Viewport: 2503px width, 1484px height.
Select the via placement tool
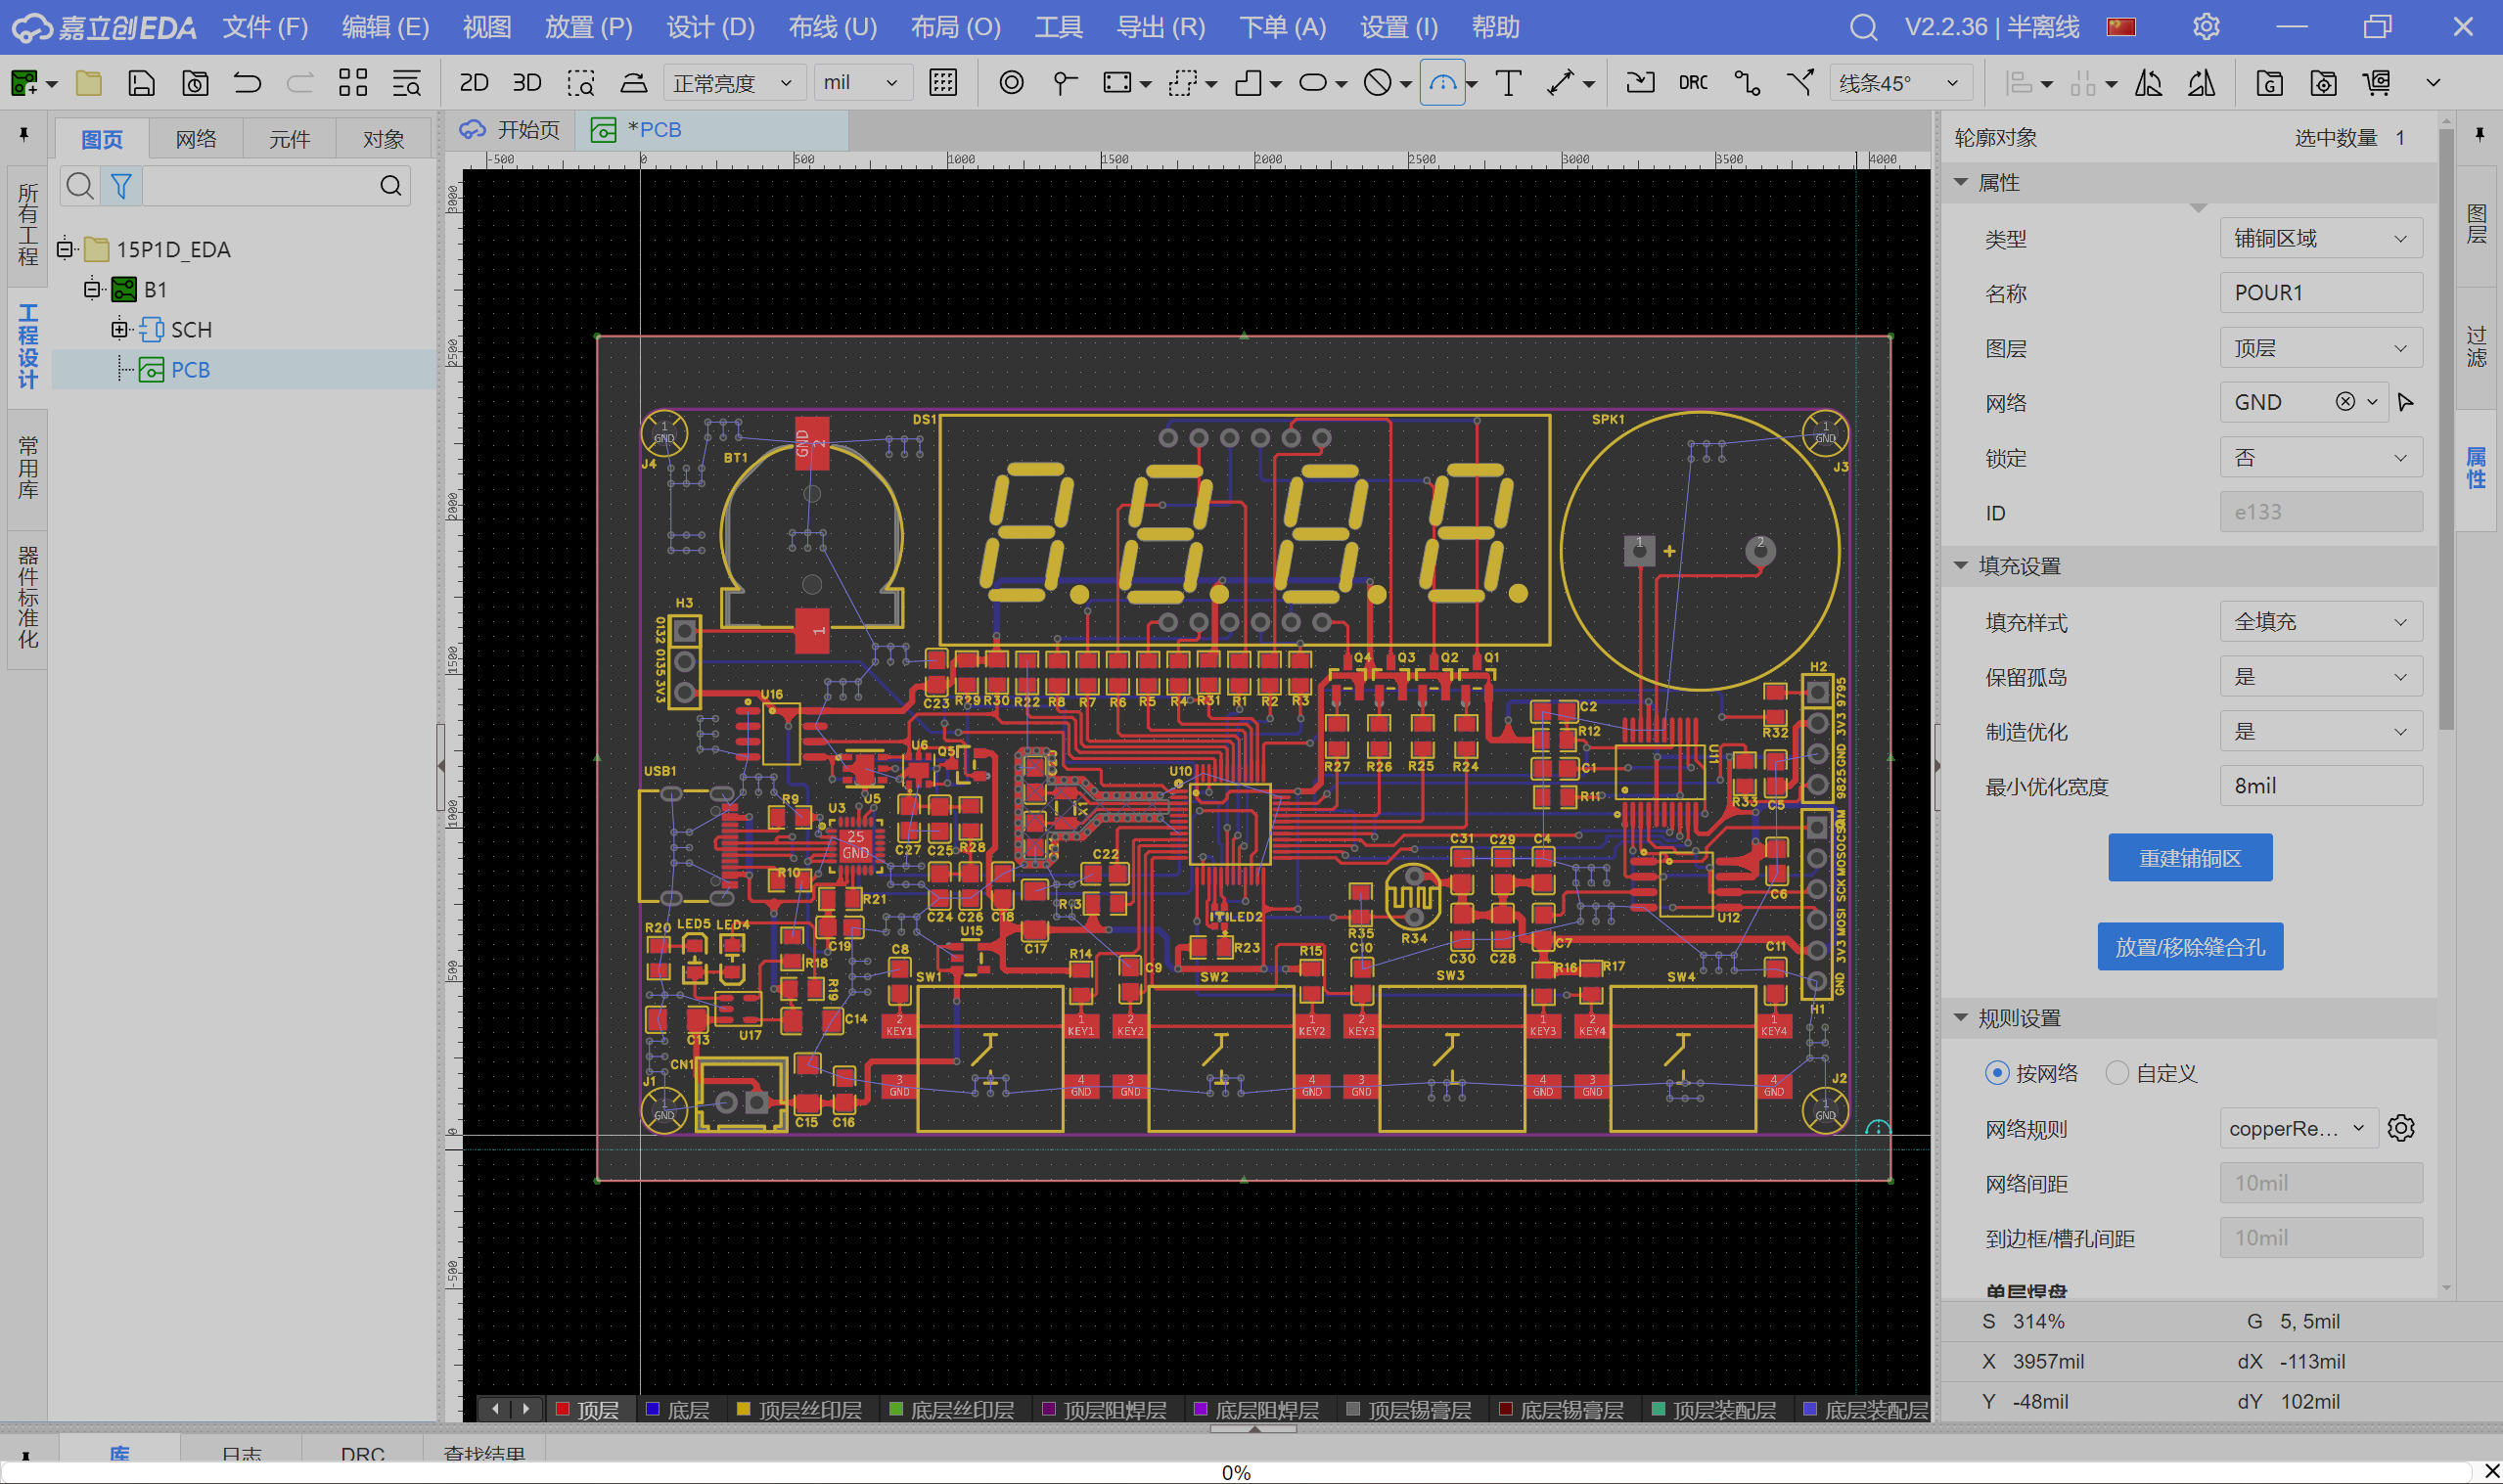coord(1011,83)
